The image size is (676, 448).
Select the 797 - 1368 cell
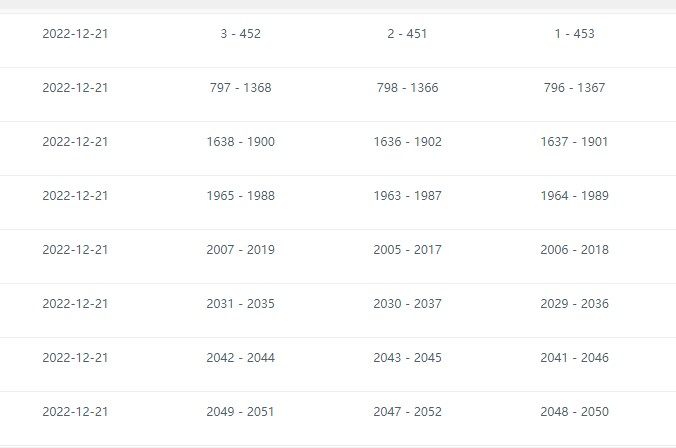[240, 88]
